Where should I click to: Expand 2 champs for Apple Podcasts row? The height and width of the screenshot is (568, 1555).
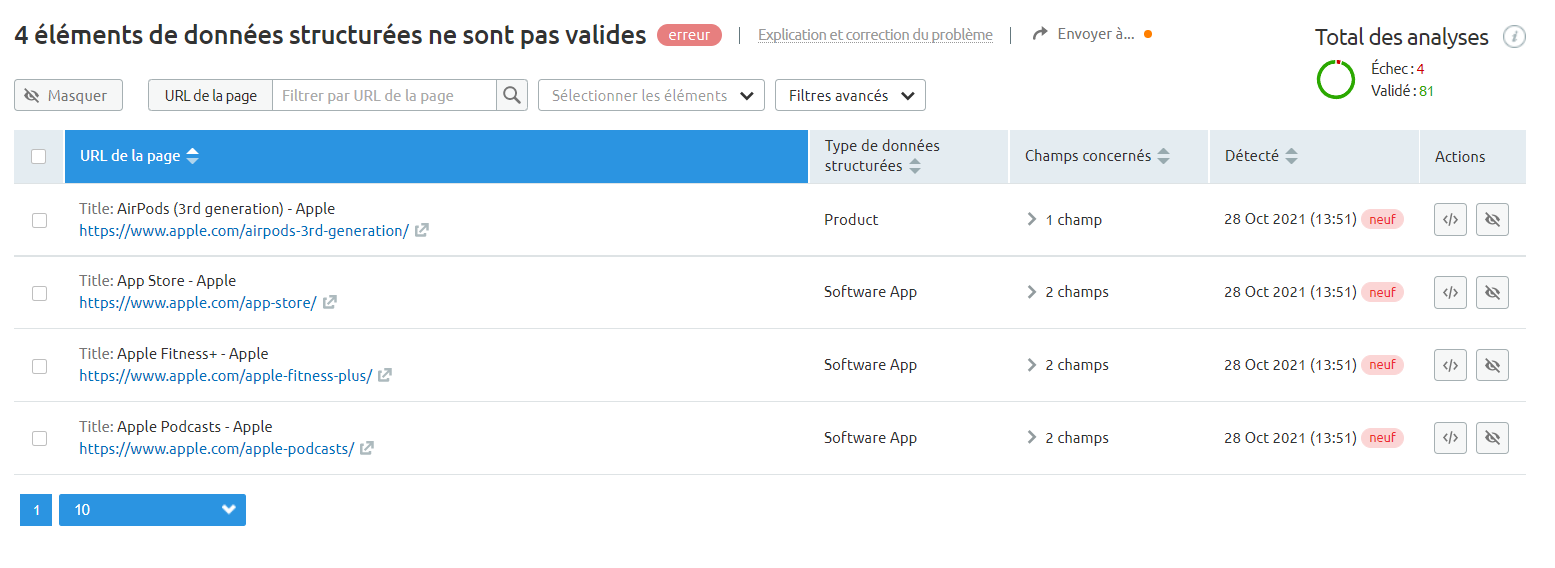point(1067,438)
